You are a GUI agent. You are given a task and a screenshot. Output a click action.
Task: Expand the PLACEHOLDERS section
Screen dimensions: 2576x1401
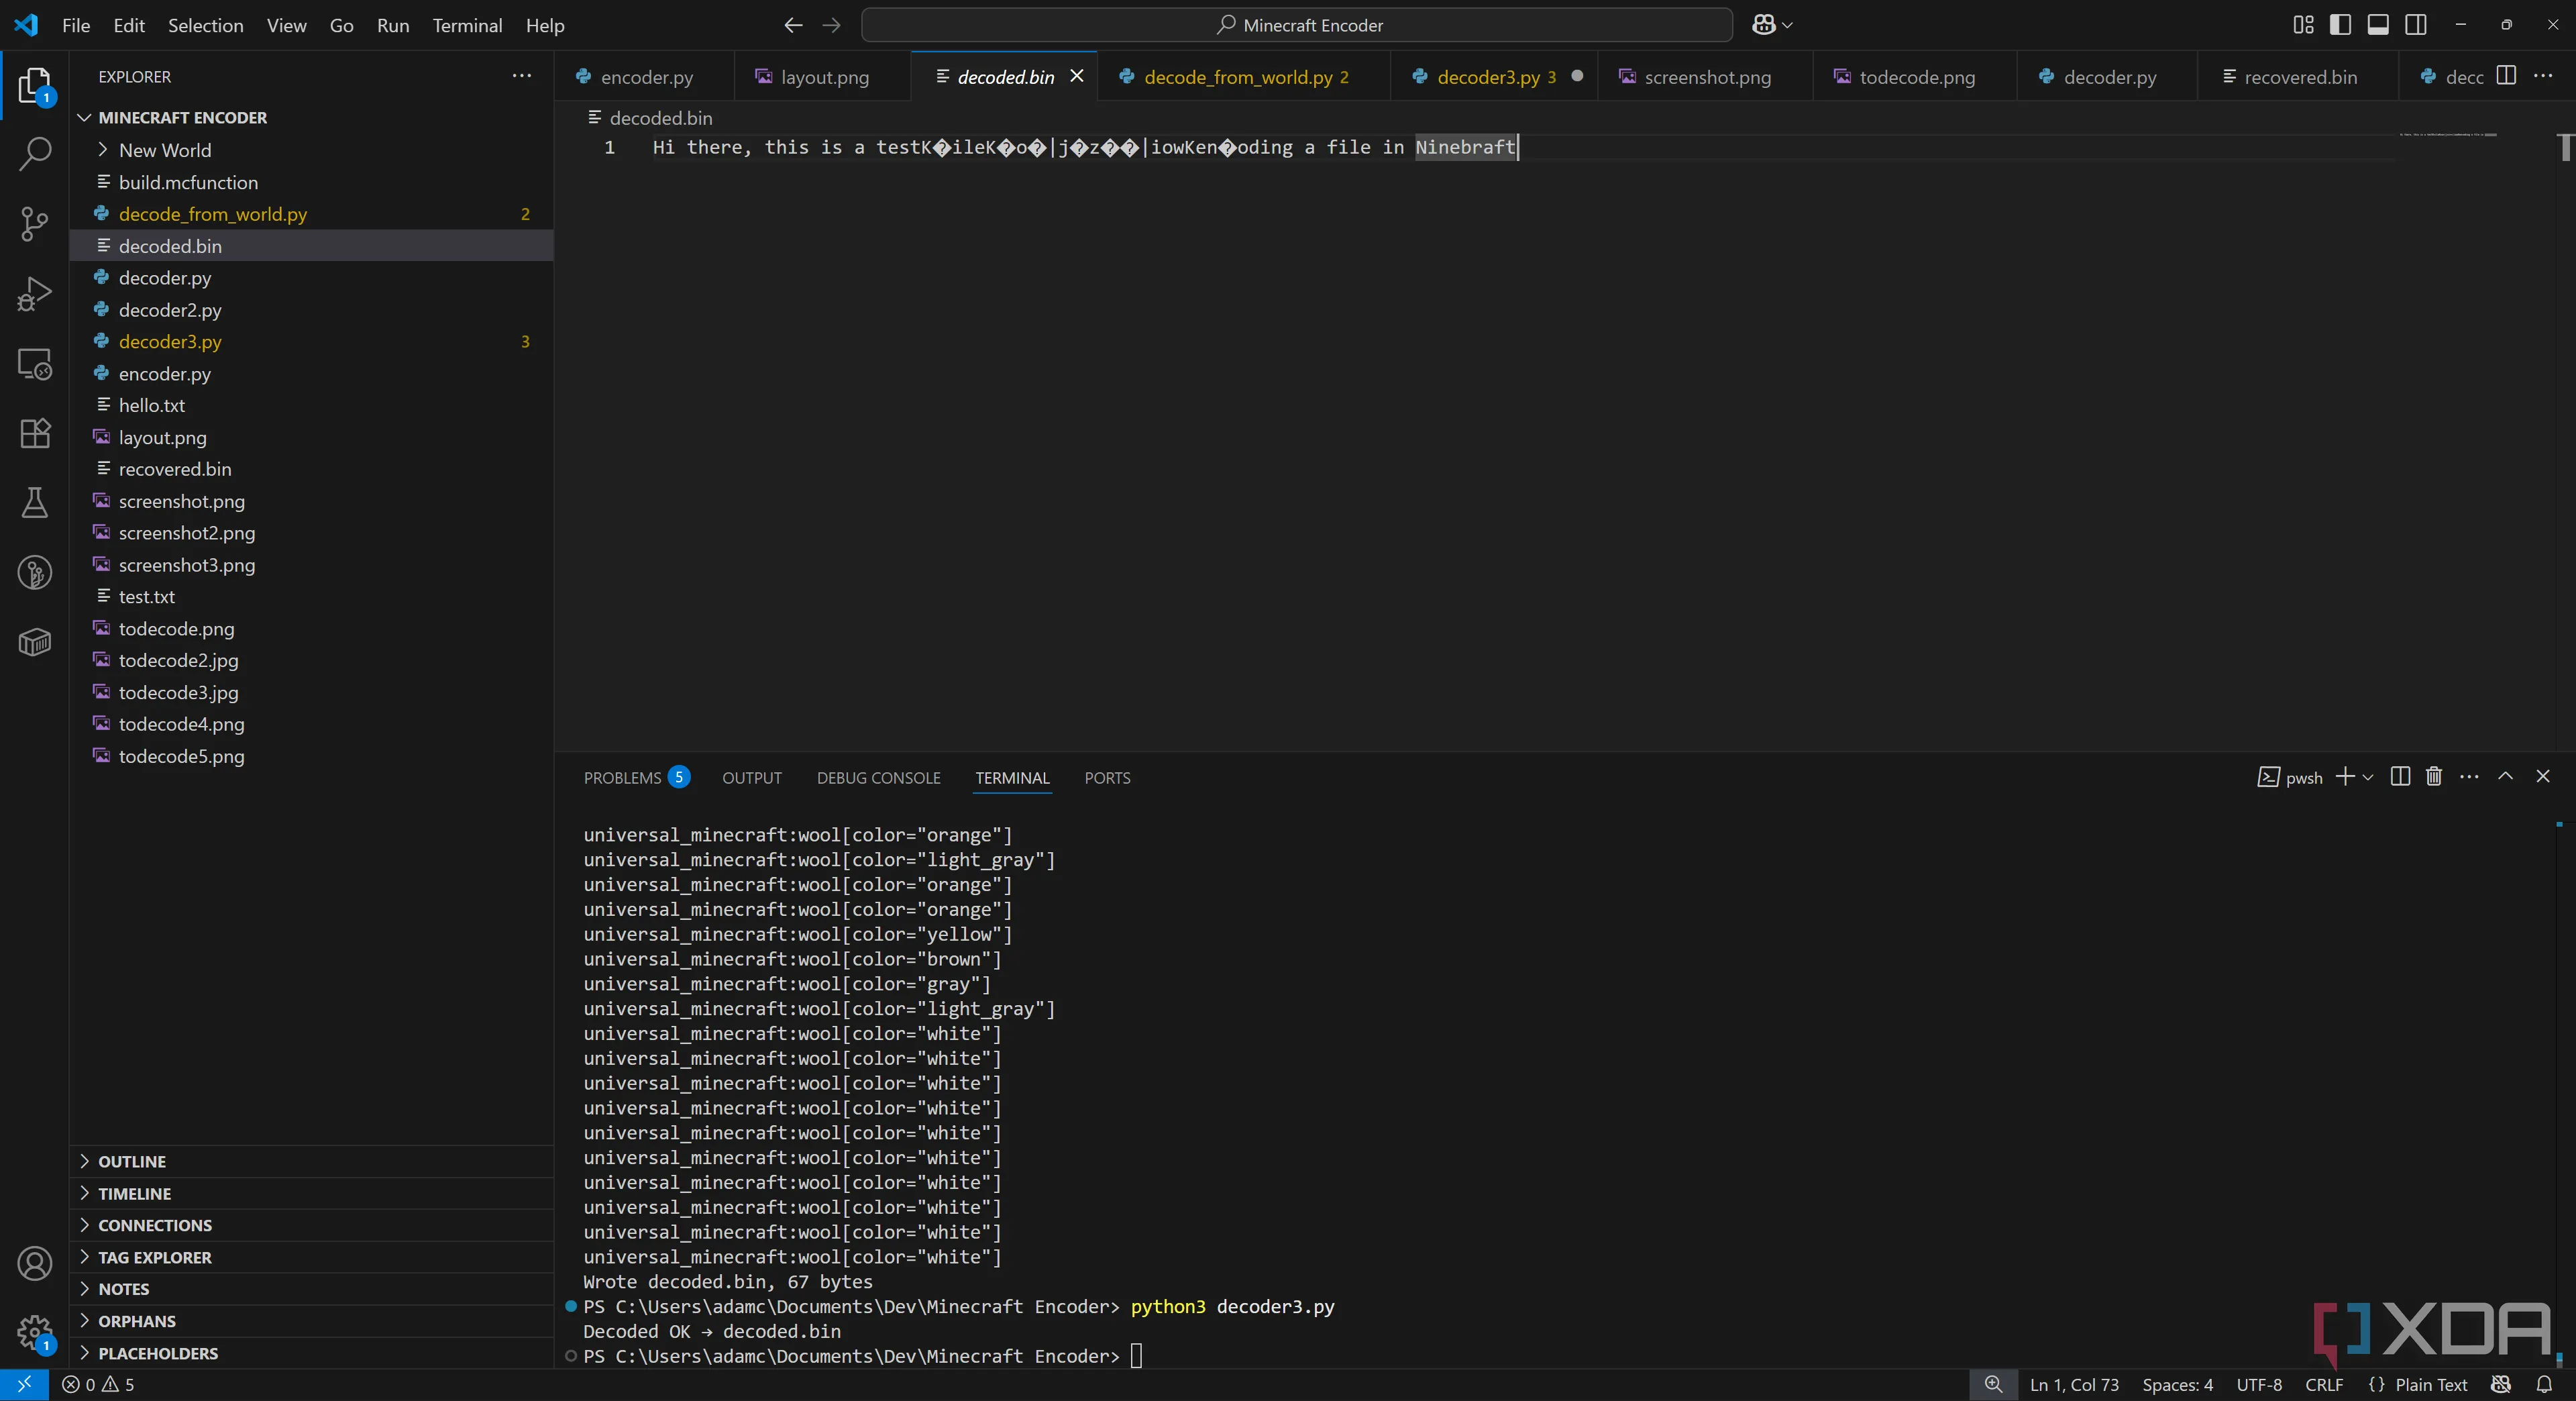[311, 1353]
